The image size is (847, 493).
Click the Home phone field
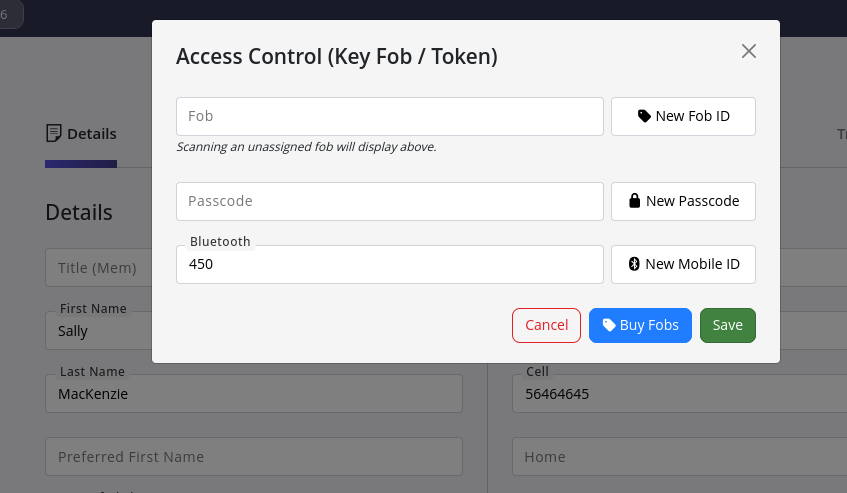(680, 457)
